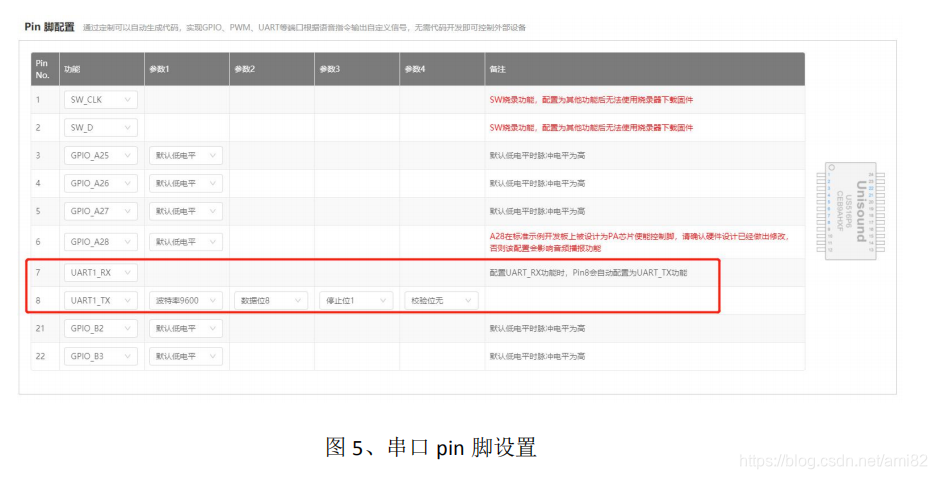The width and height of the screenshot is (937, 479).
Task: Click the 参数4 column header
Action: point(442,69)
